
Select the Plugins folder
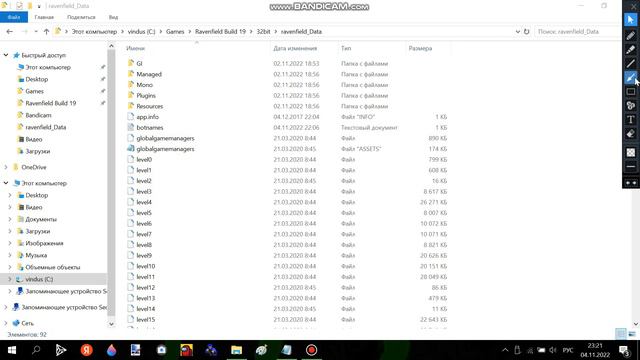(146, 96)
